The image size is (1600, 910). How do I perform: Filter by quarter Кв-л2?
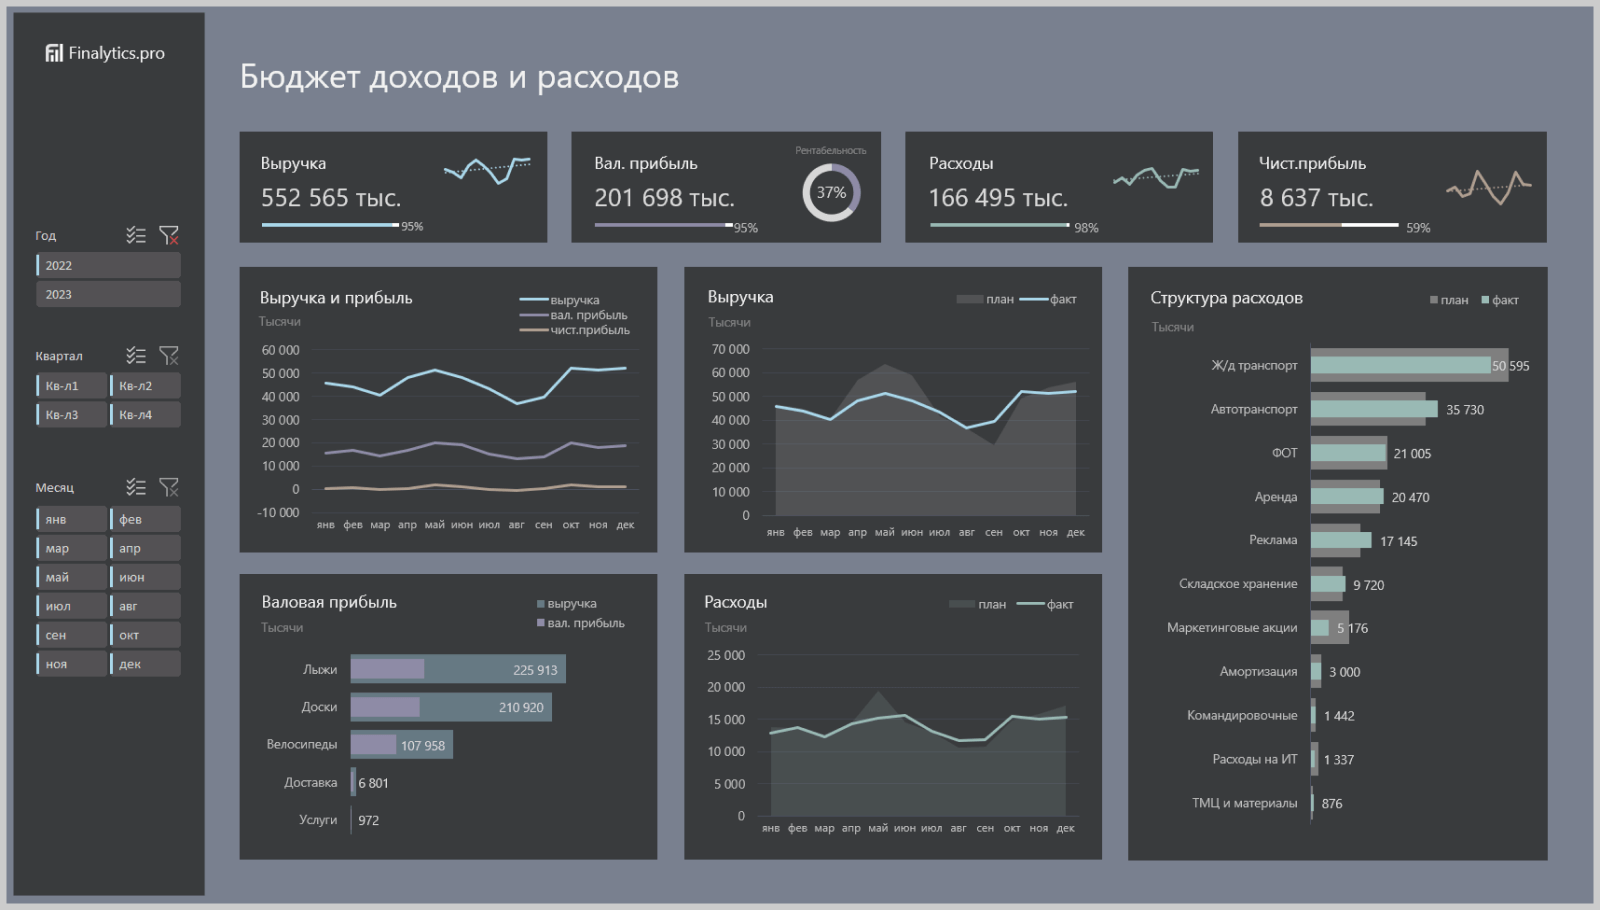pos(145,386)
